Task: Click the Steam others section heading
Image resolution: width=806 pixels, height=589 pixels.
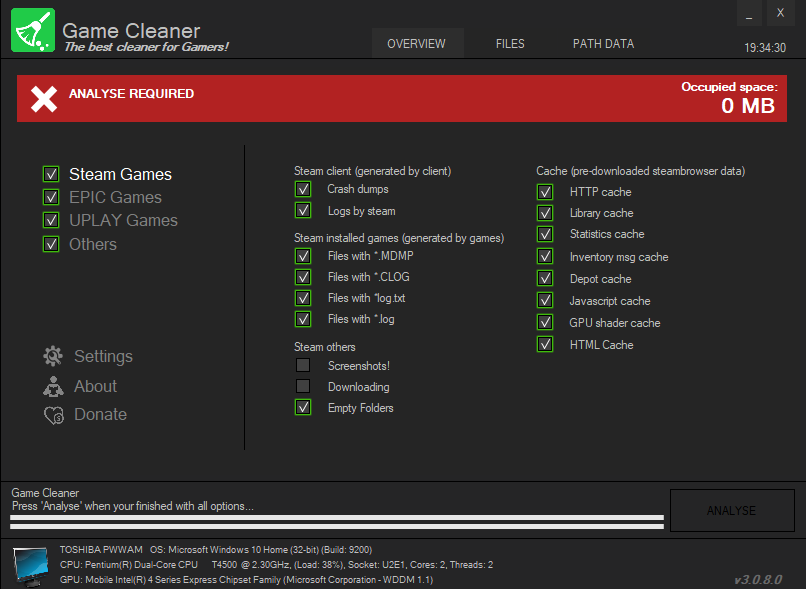Action: 324,347
